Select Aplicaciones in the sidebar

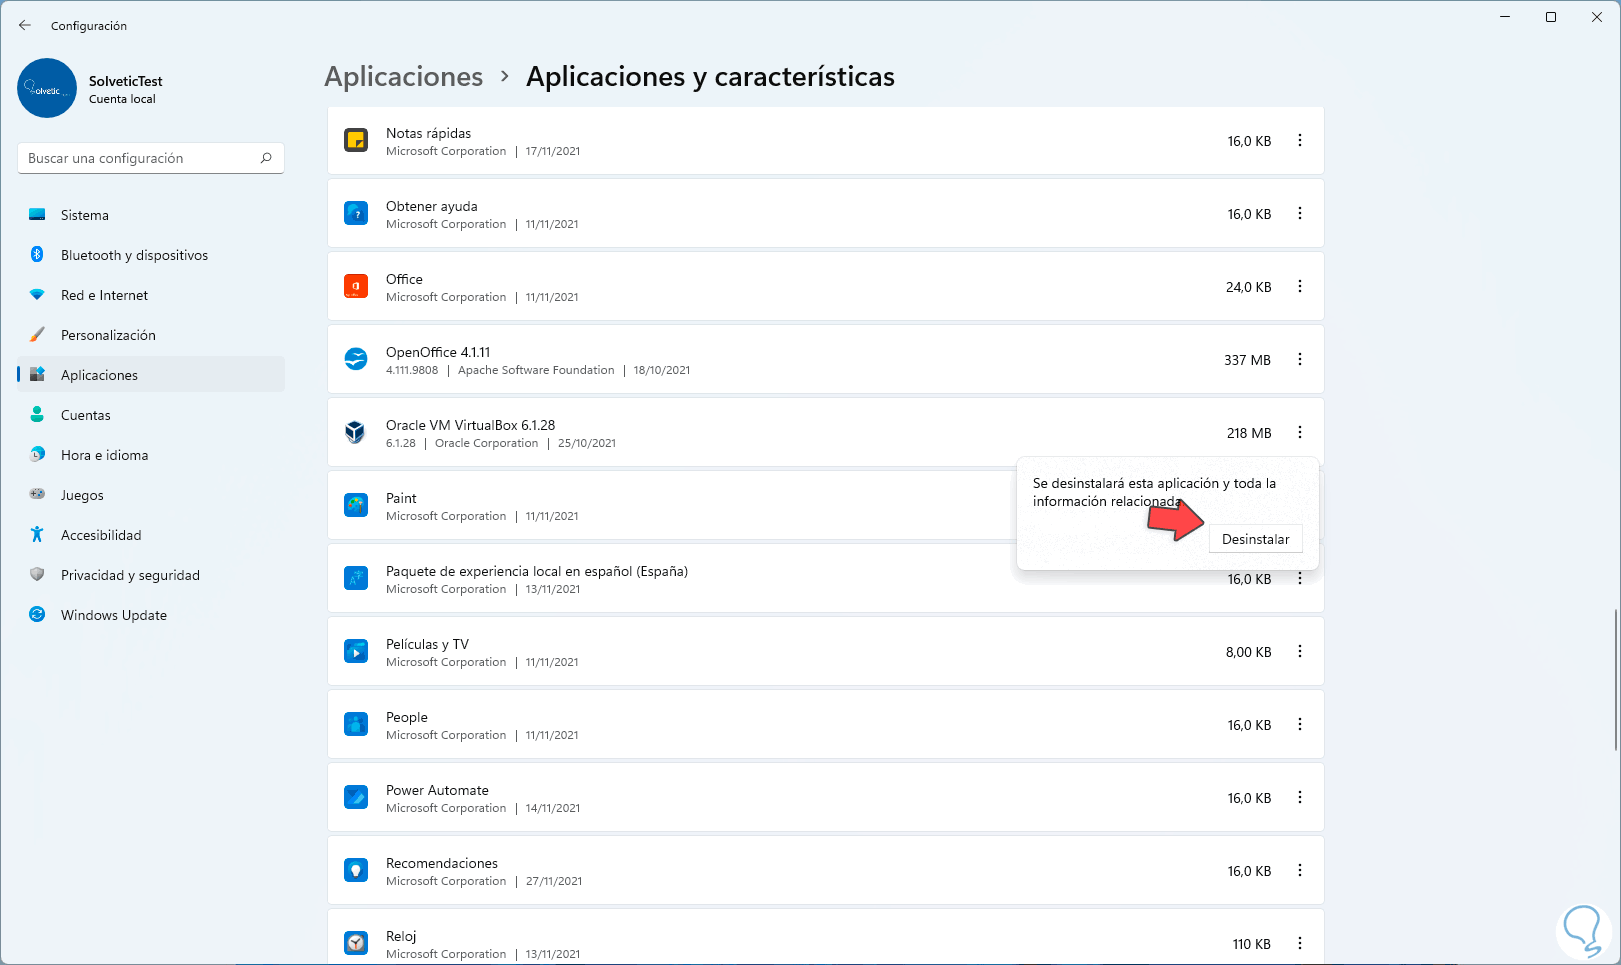coord(151,375)
